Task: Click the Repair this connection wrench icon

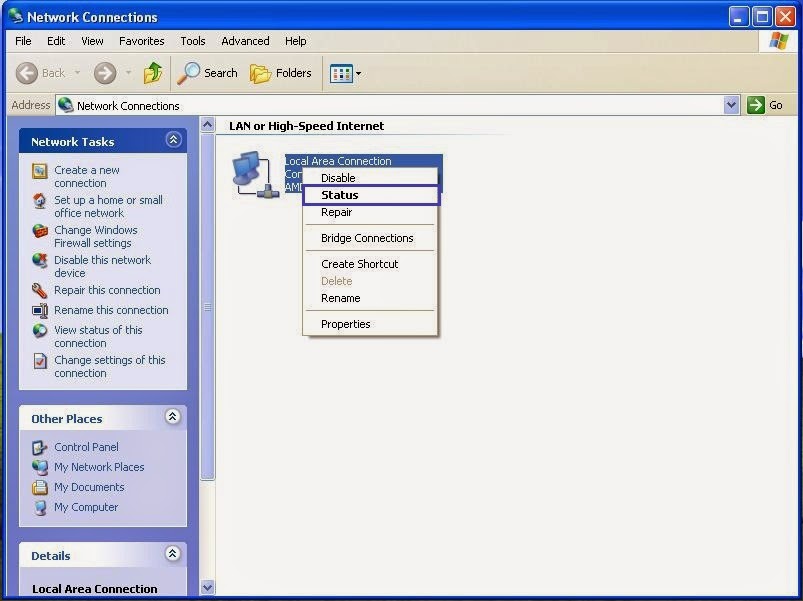Action: [x=40, y=290]
